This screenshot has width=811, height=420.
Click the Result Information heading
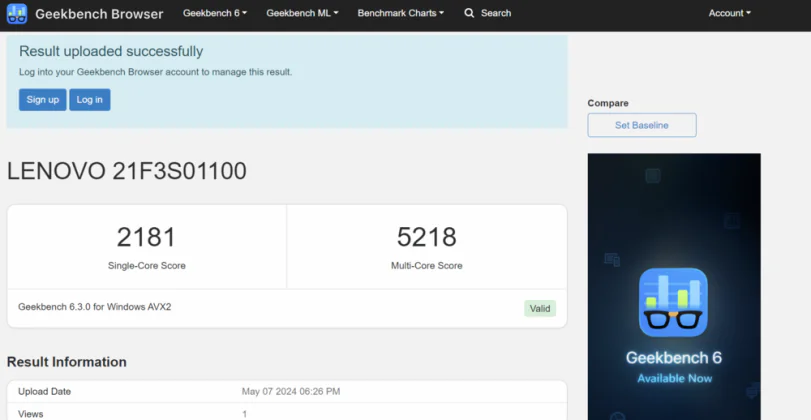click(x=67, y=362)
